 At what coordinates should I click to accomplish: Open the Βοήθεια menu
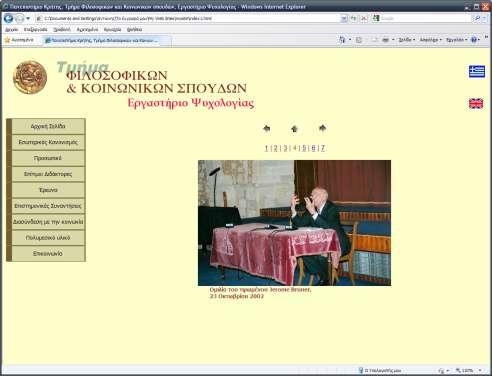[134, 30]
